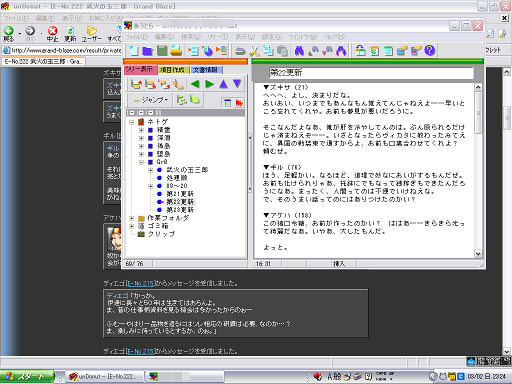
Task: Create a new file with the blank page icon
Action: (134, 51)
